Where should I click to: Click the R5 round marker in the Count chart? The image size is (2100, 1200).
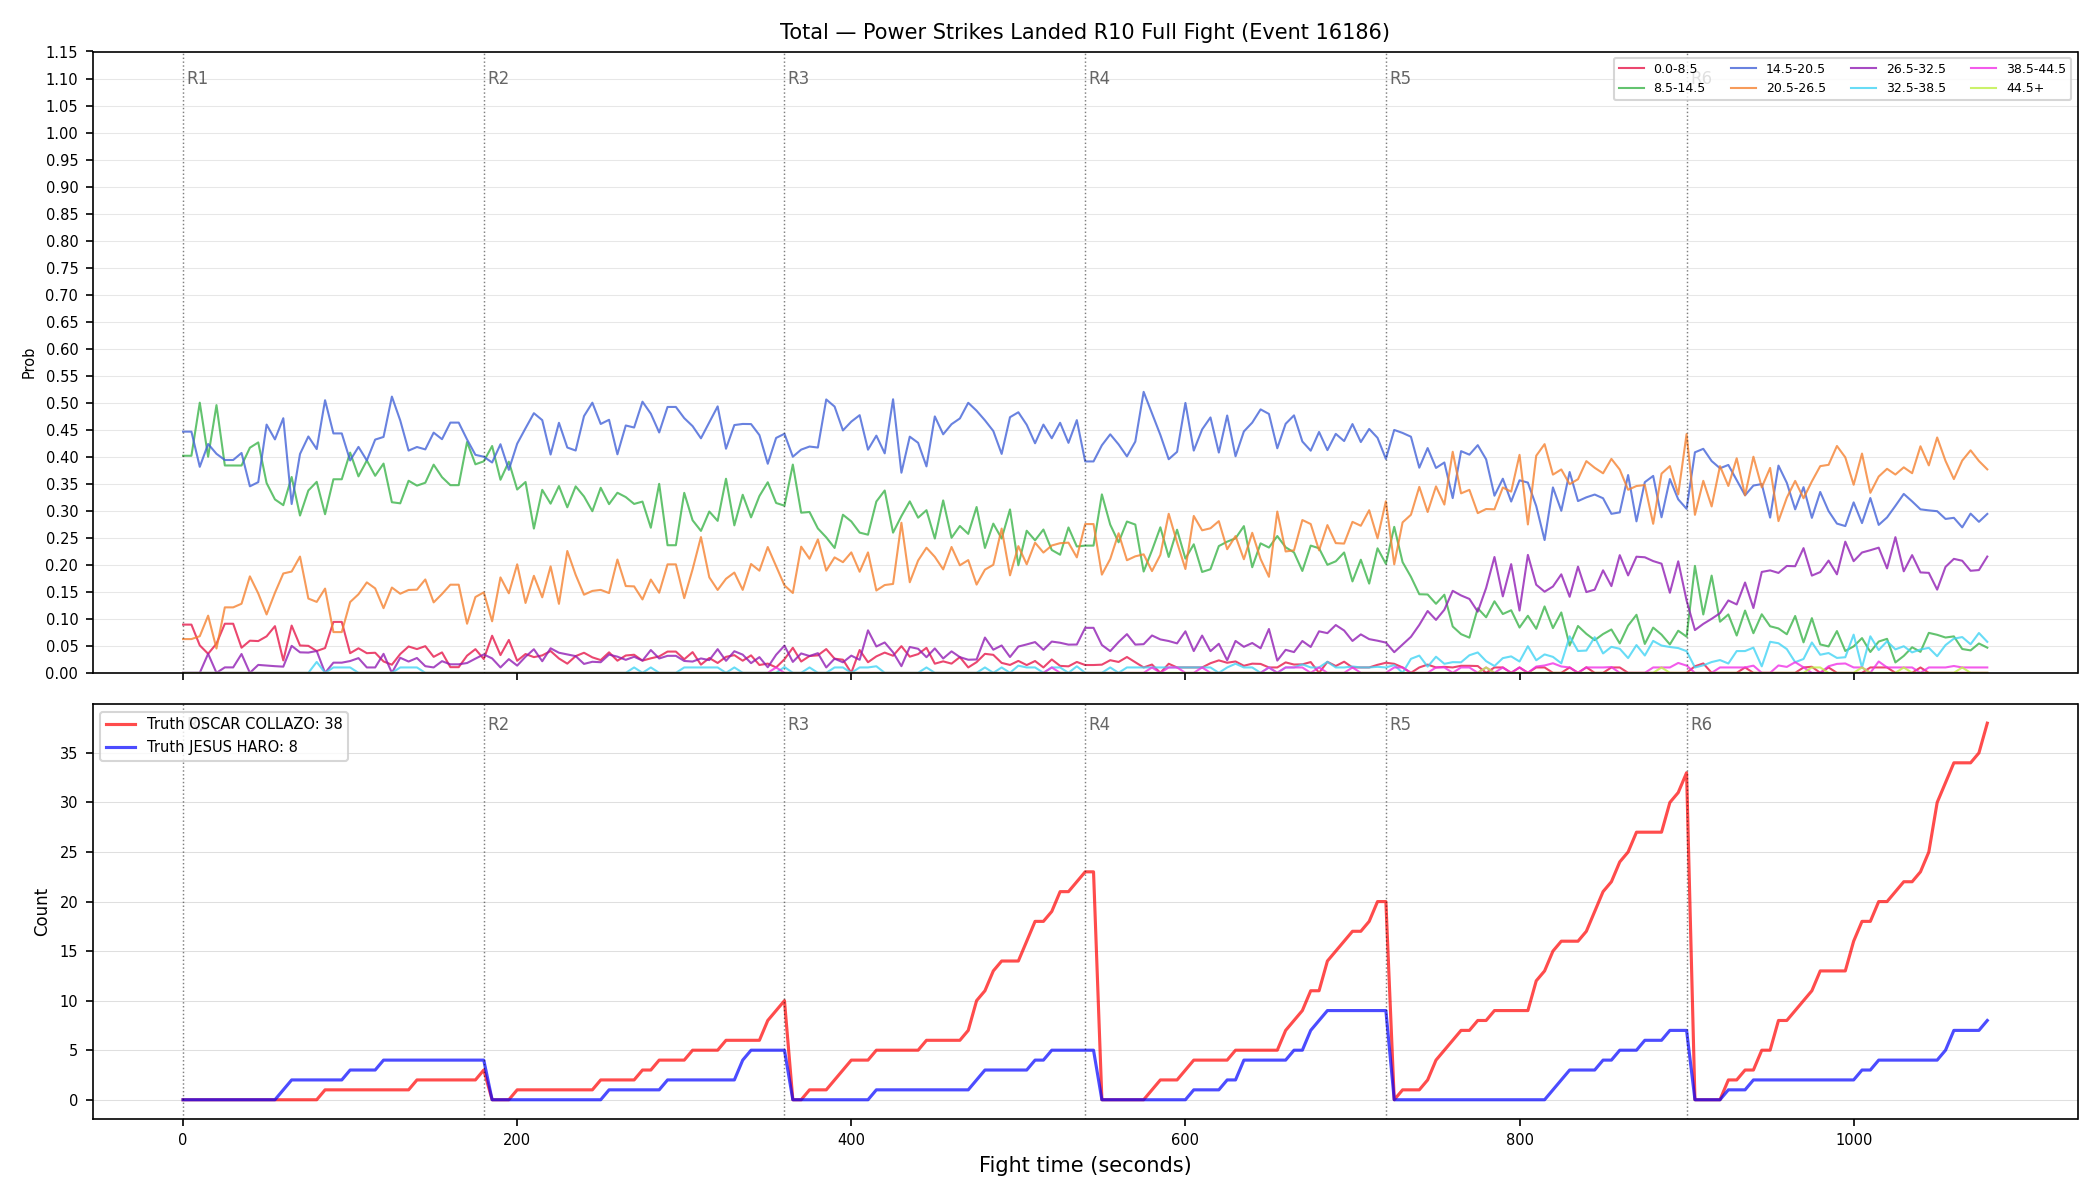click(x=1400, y=724)
